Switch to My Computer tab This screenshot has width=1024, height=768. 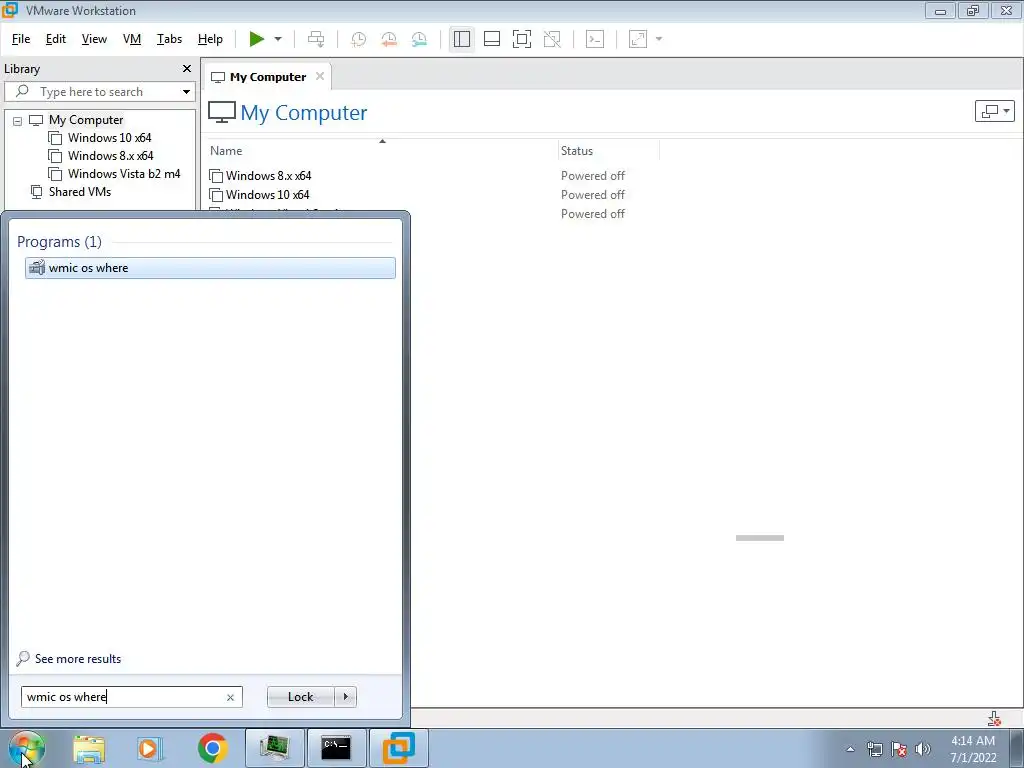coord(268,77)
